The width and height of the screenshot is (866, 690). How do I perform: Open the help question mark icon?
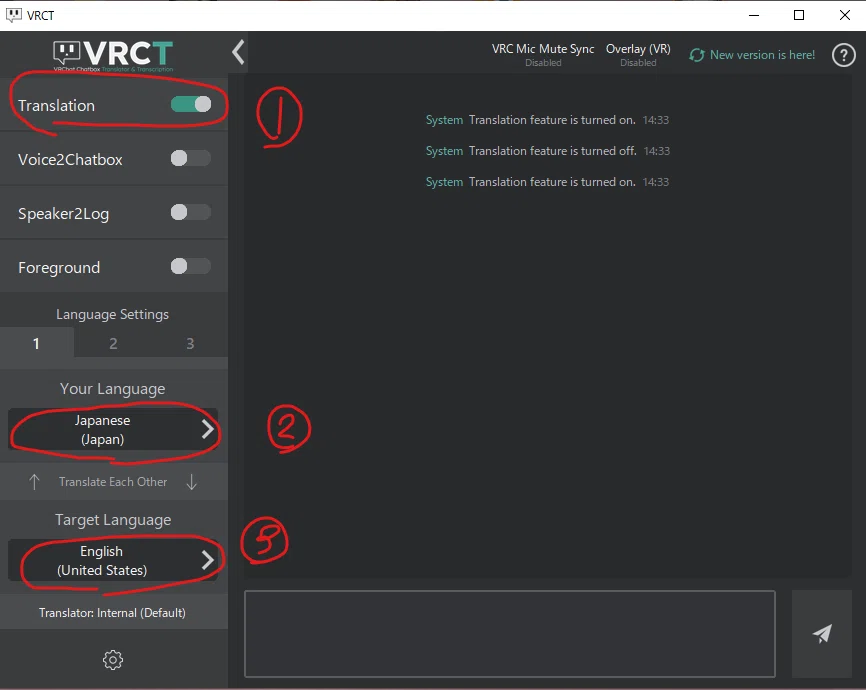click(x=843, y=55)
